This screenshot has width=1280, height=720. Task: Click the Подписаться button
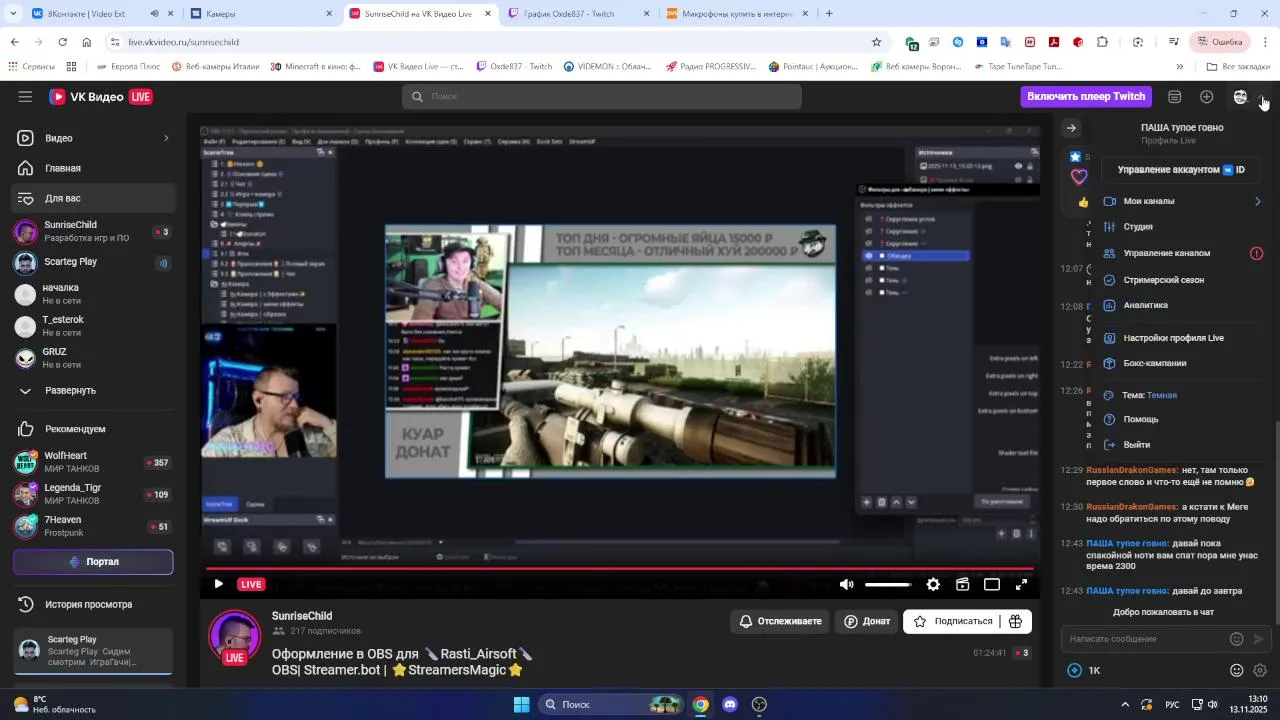(952, 622)
